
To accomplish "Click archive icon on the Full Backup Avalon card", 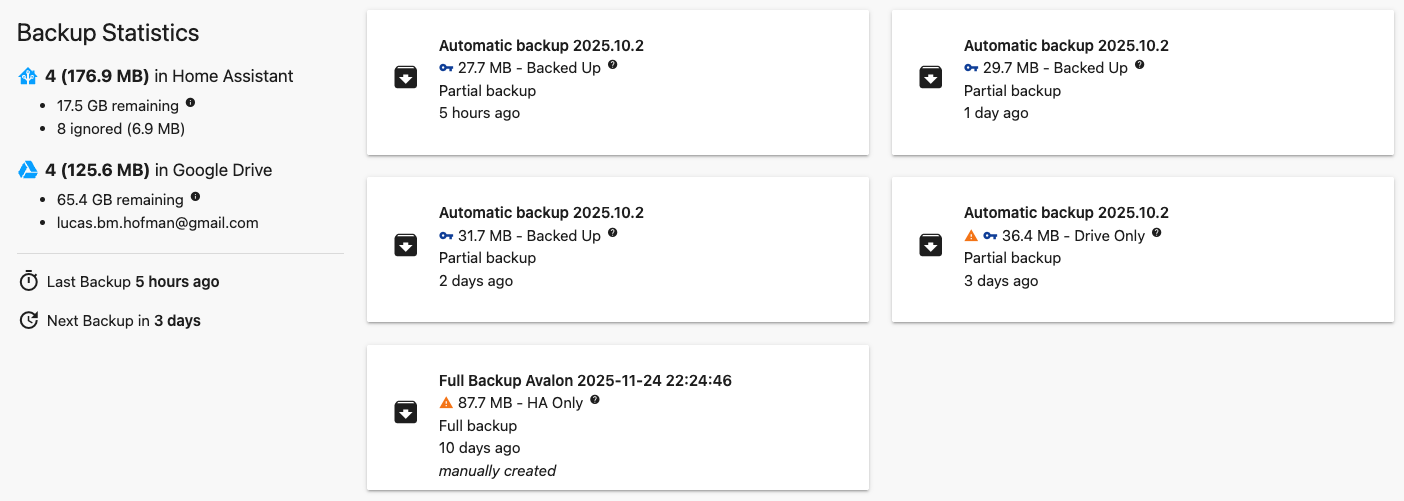I will point(405,412).
